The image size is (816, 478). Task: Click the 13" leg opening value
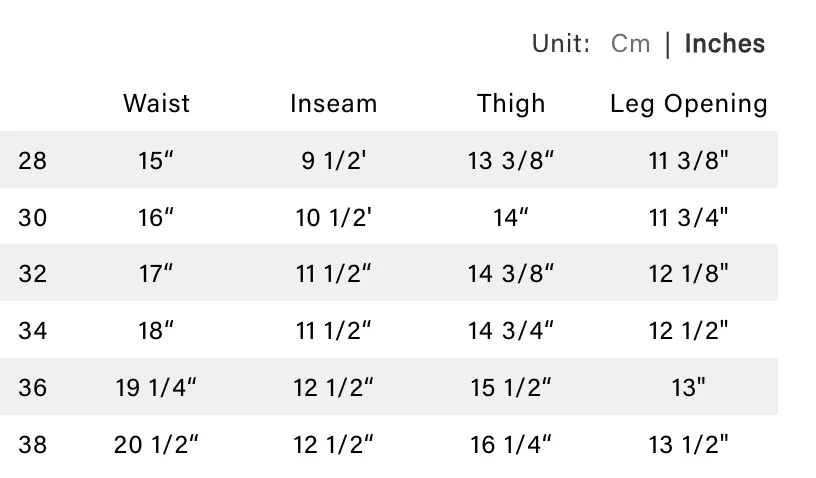pyautogui.click(x=688, y=387)
